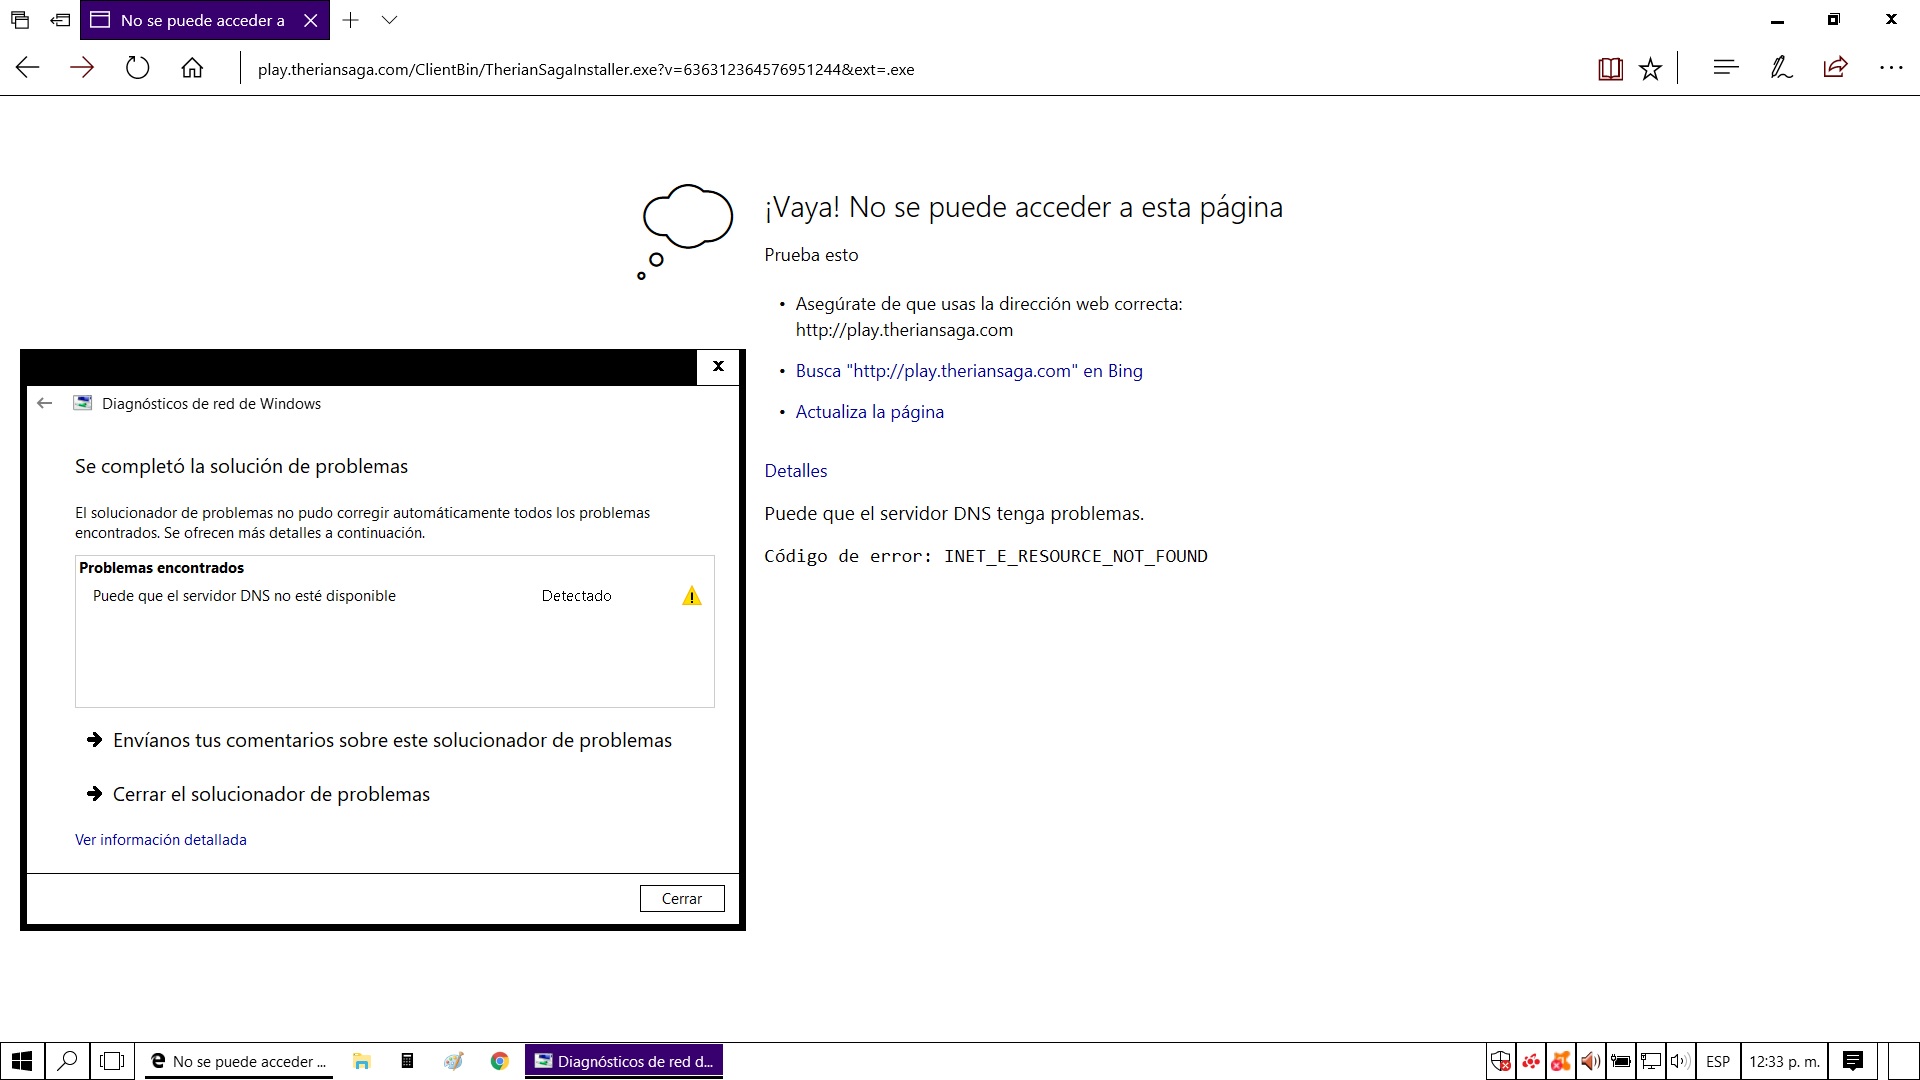Open clock showing 12:33 p. m.
The width and height of the screenshot is (1920, 1080).
[x=1785, y=1061]
